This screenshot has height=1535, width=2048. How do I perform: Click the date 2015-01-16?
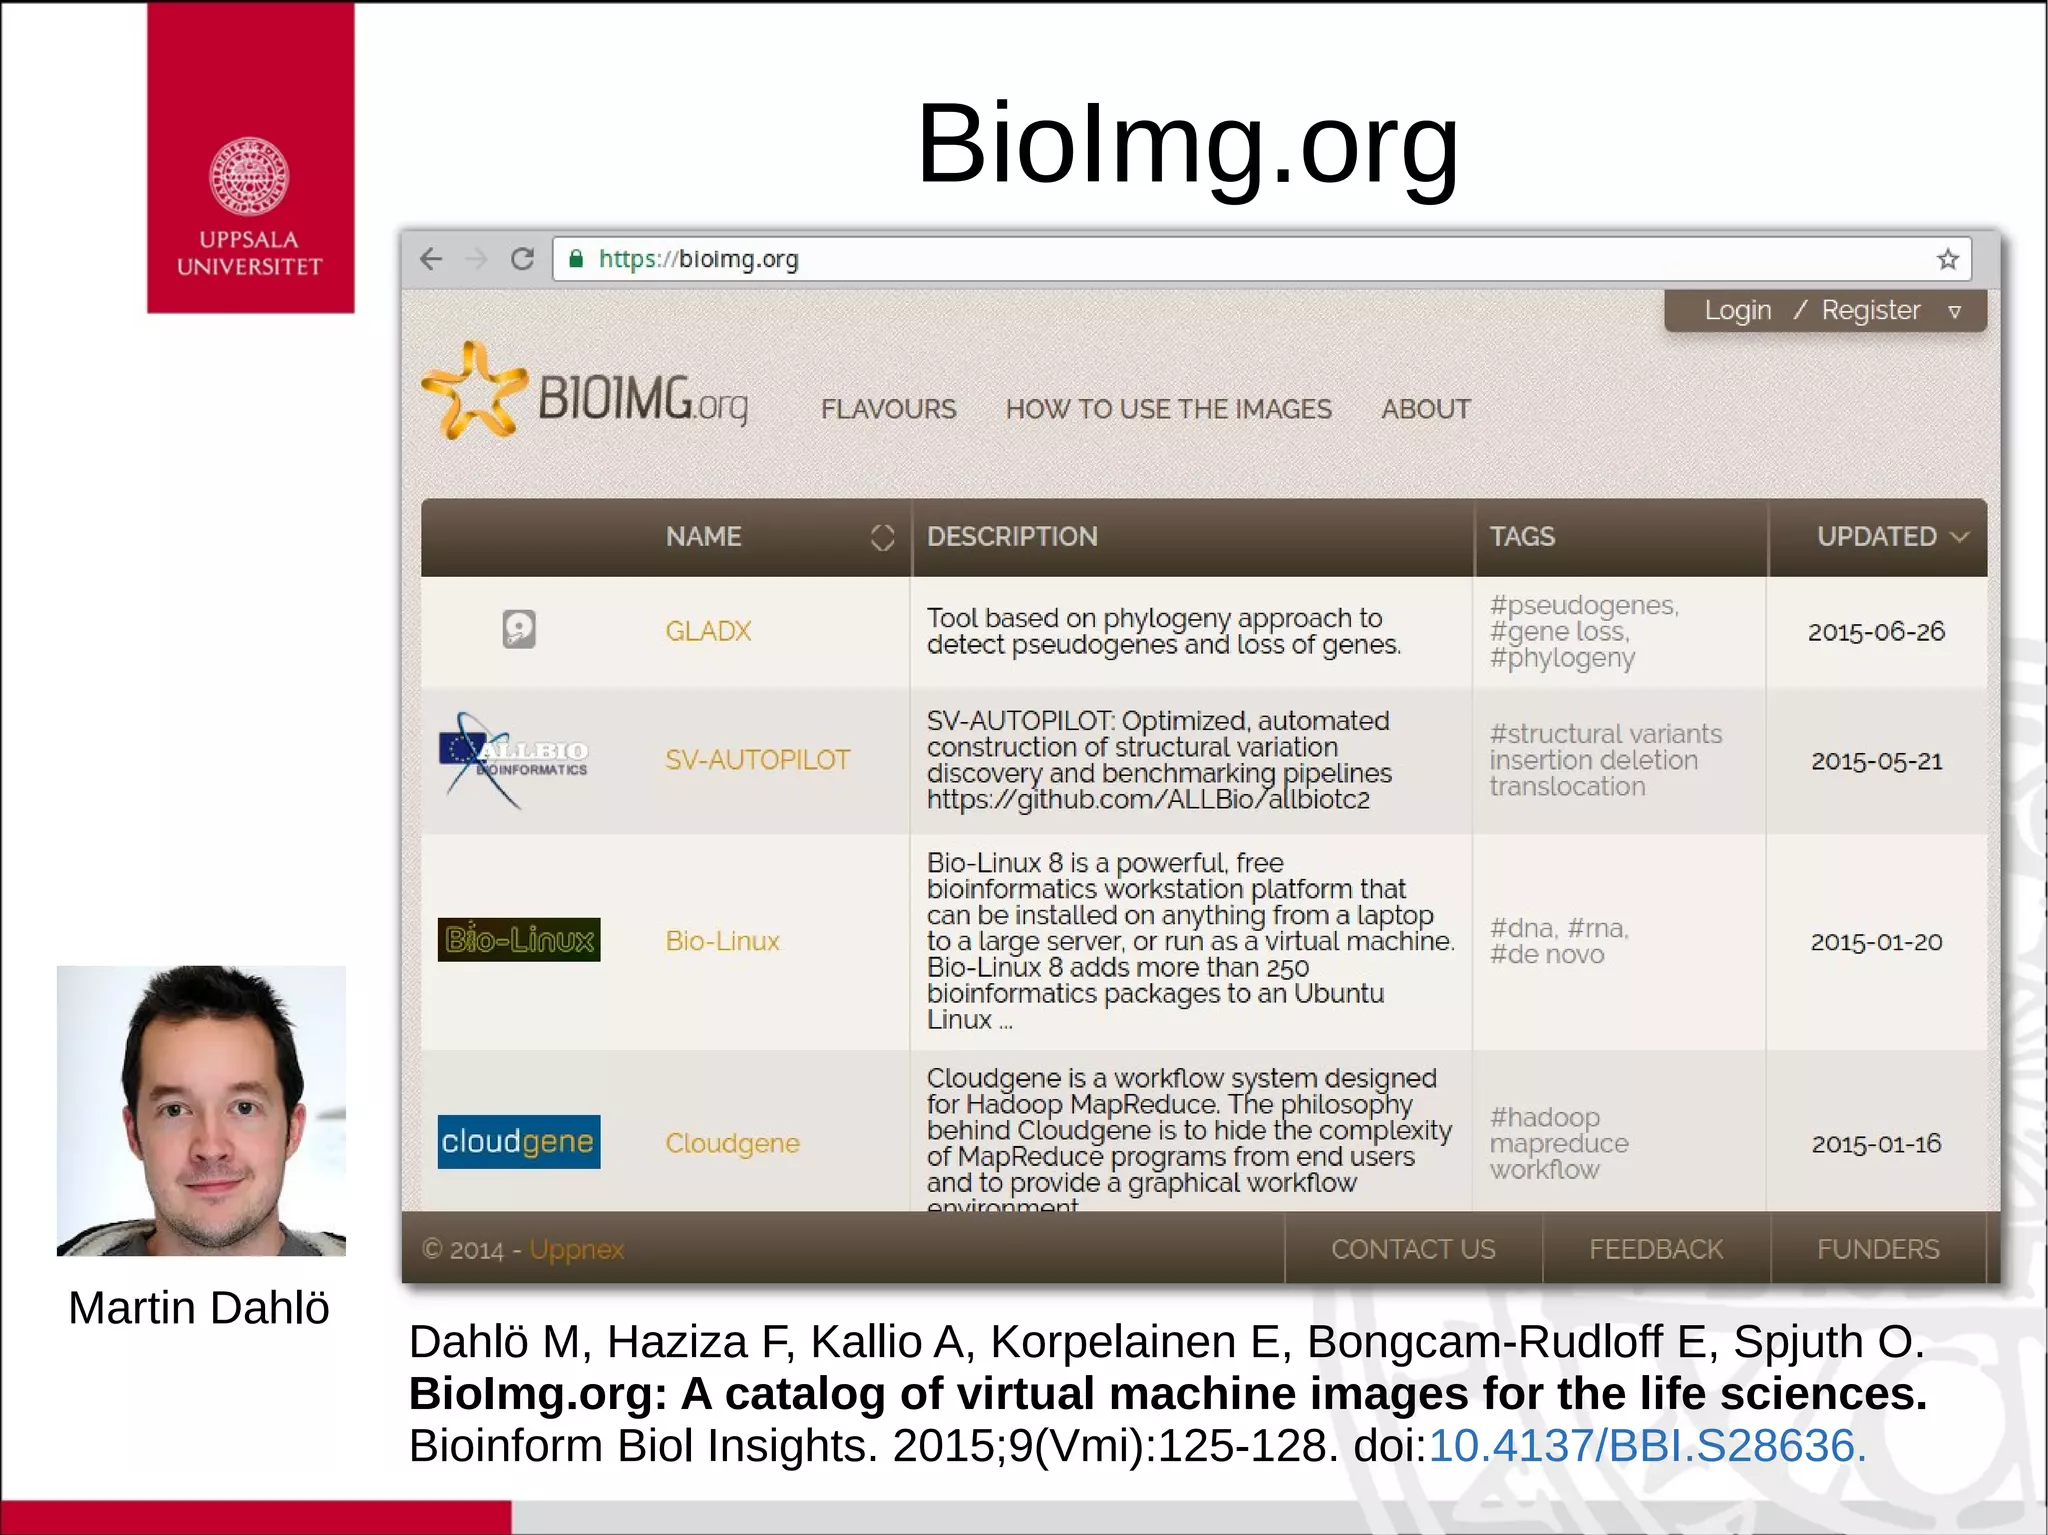click(x=1877, y=1144)
